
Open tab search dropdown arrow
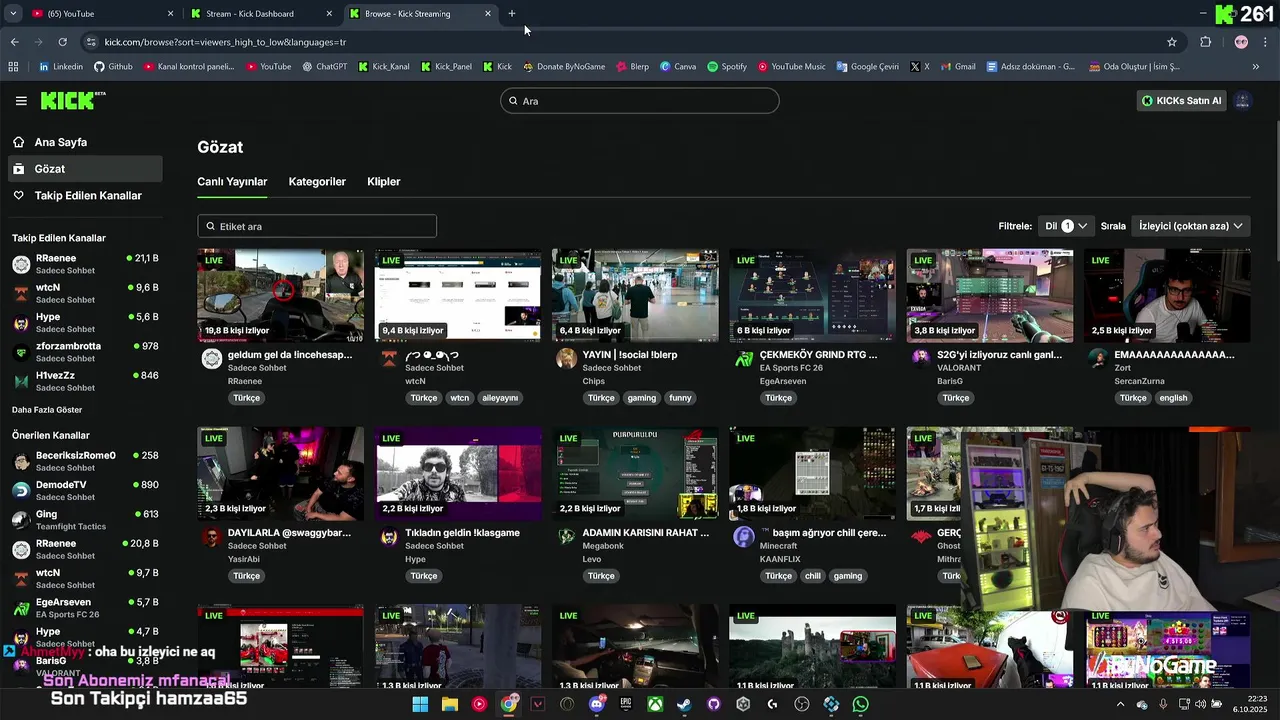pyautogui.click(x=13, y=14)
